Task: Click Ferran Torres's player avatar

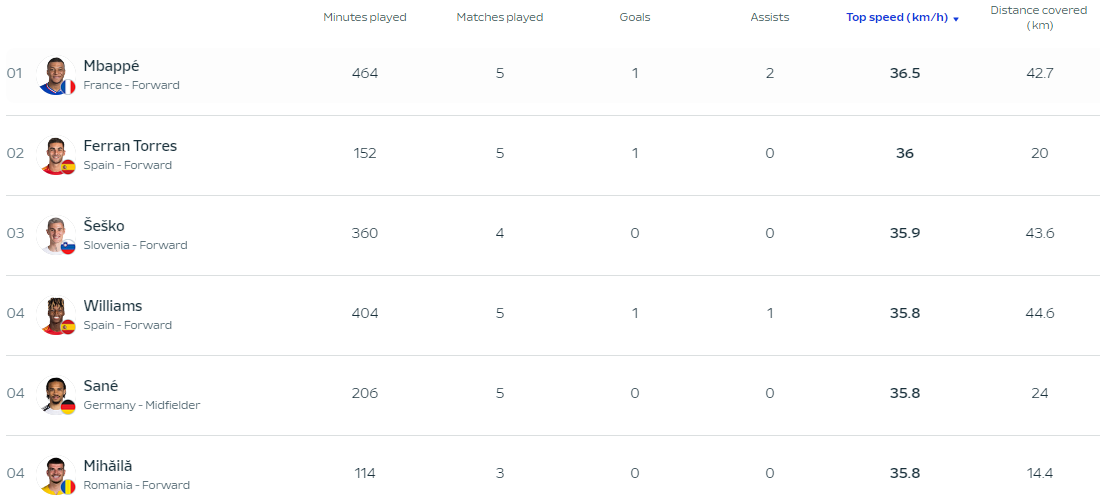Action: tap(56, 156)
